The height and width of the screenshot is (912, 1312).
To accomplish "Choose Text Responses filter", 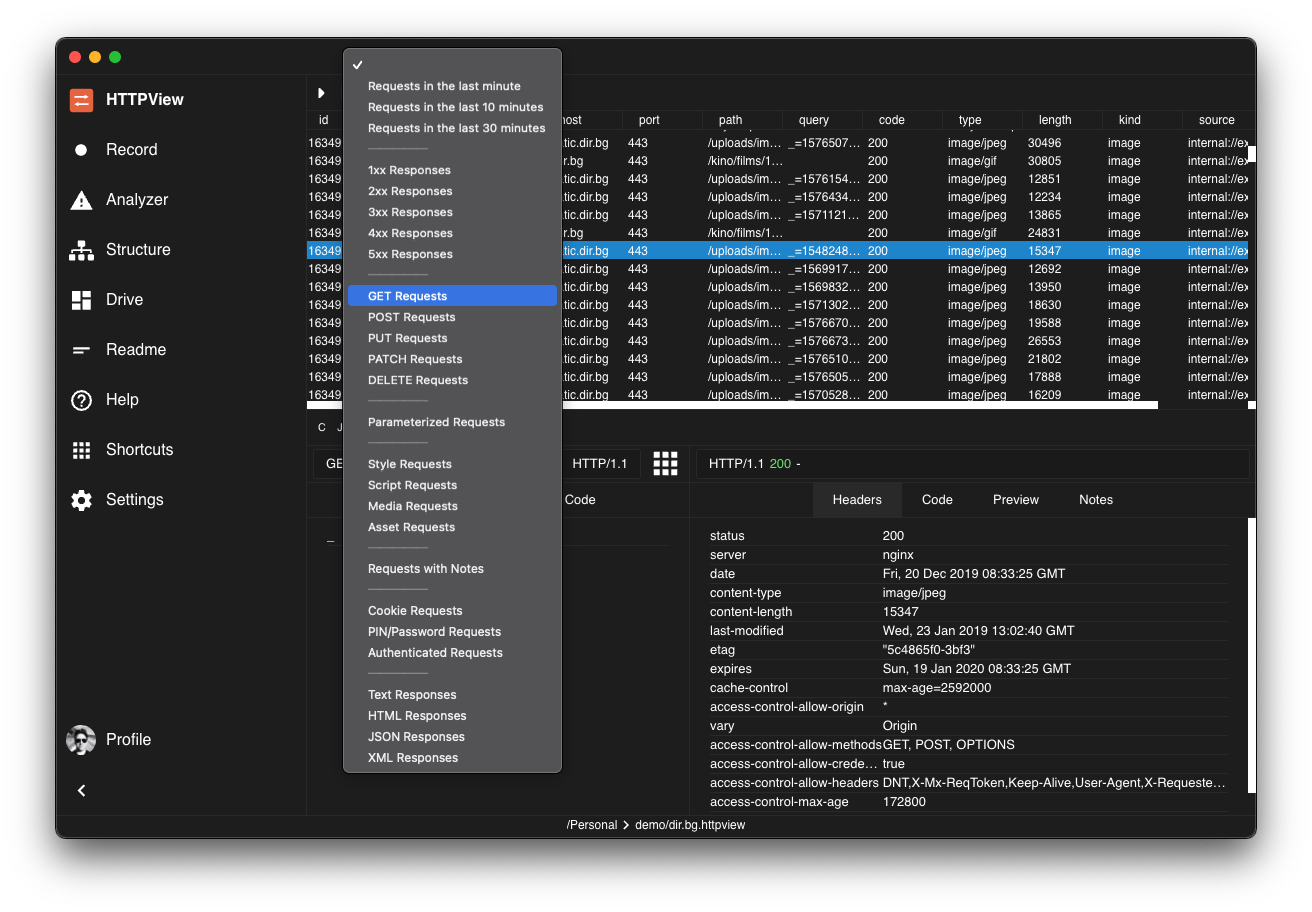I will point(452,695).
